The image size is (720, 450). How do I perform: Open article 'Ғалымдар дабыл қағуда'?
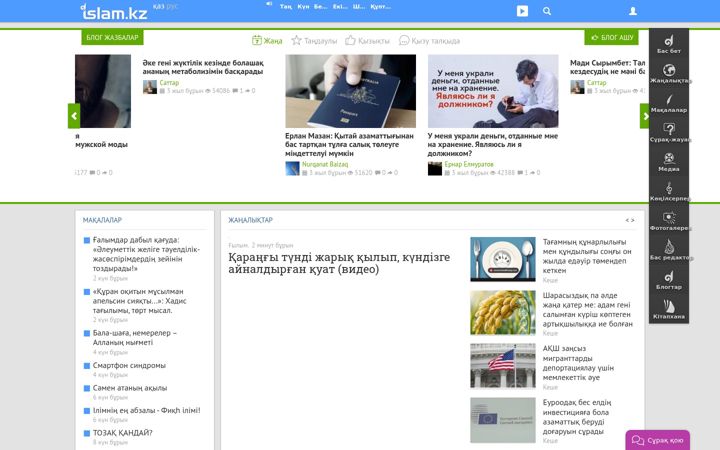click(x=146, y=254)
